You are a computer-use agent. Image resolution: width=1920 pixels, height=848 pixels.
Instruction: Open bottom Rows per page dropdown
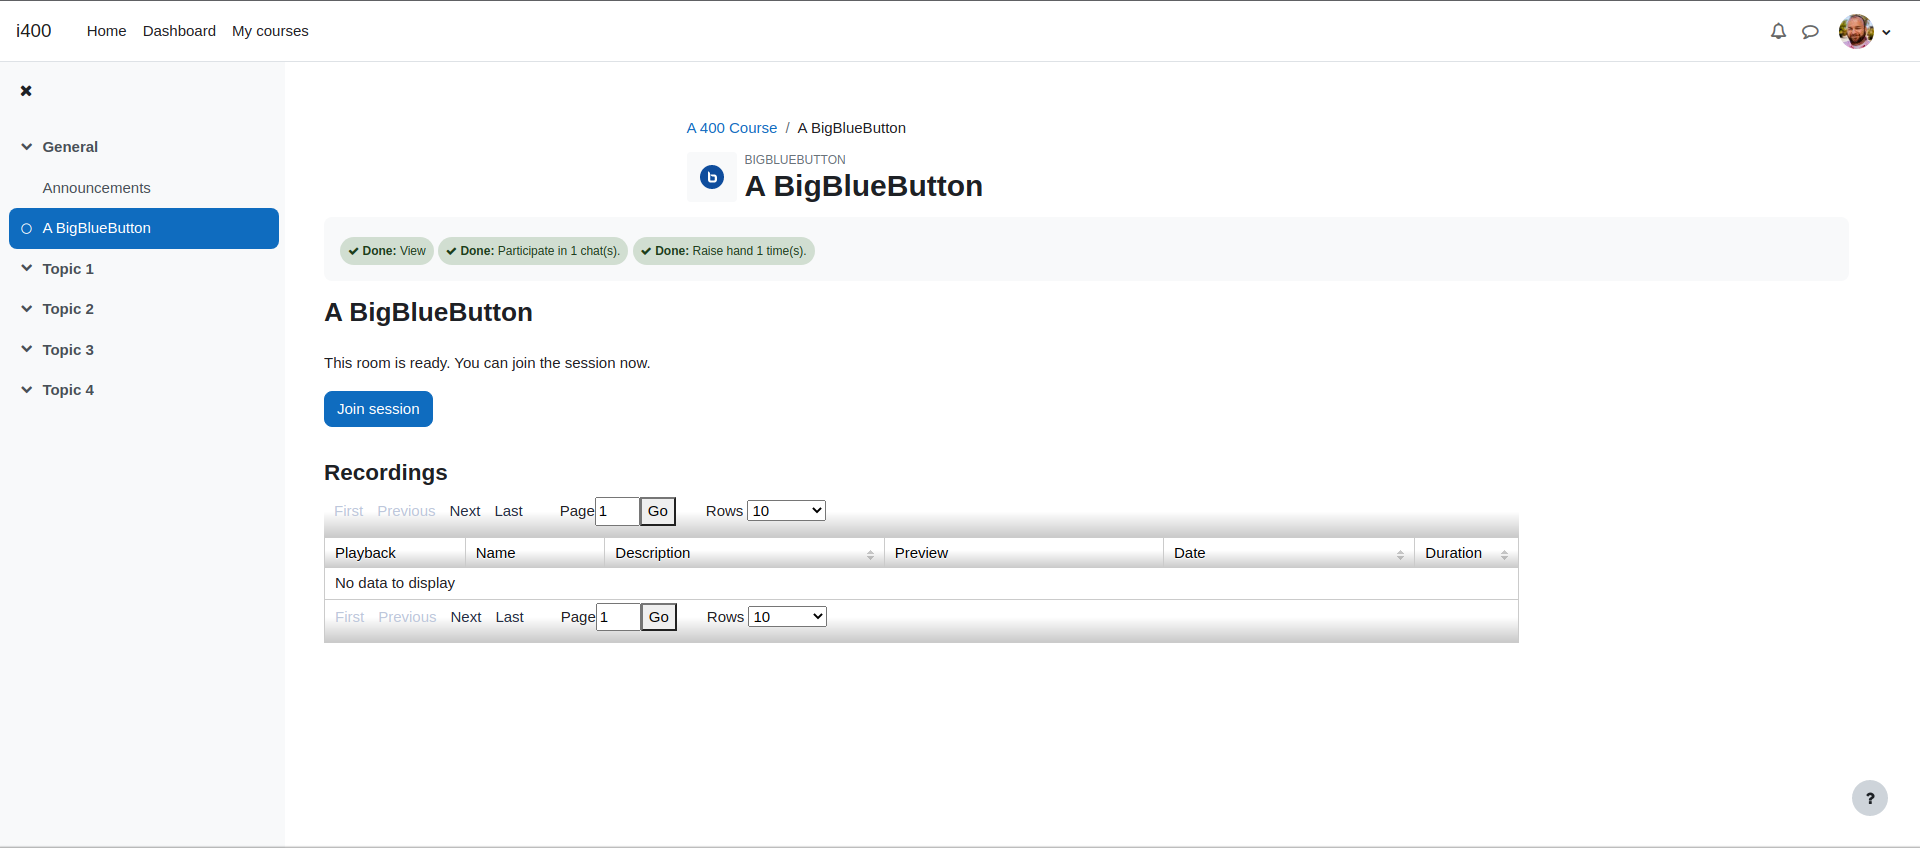pos(787,617)
